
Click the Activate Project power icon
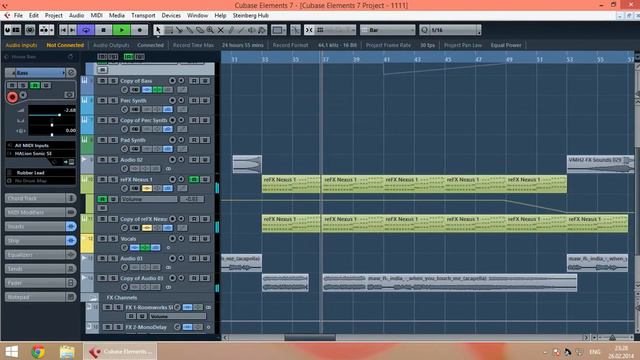pos(8,30)
